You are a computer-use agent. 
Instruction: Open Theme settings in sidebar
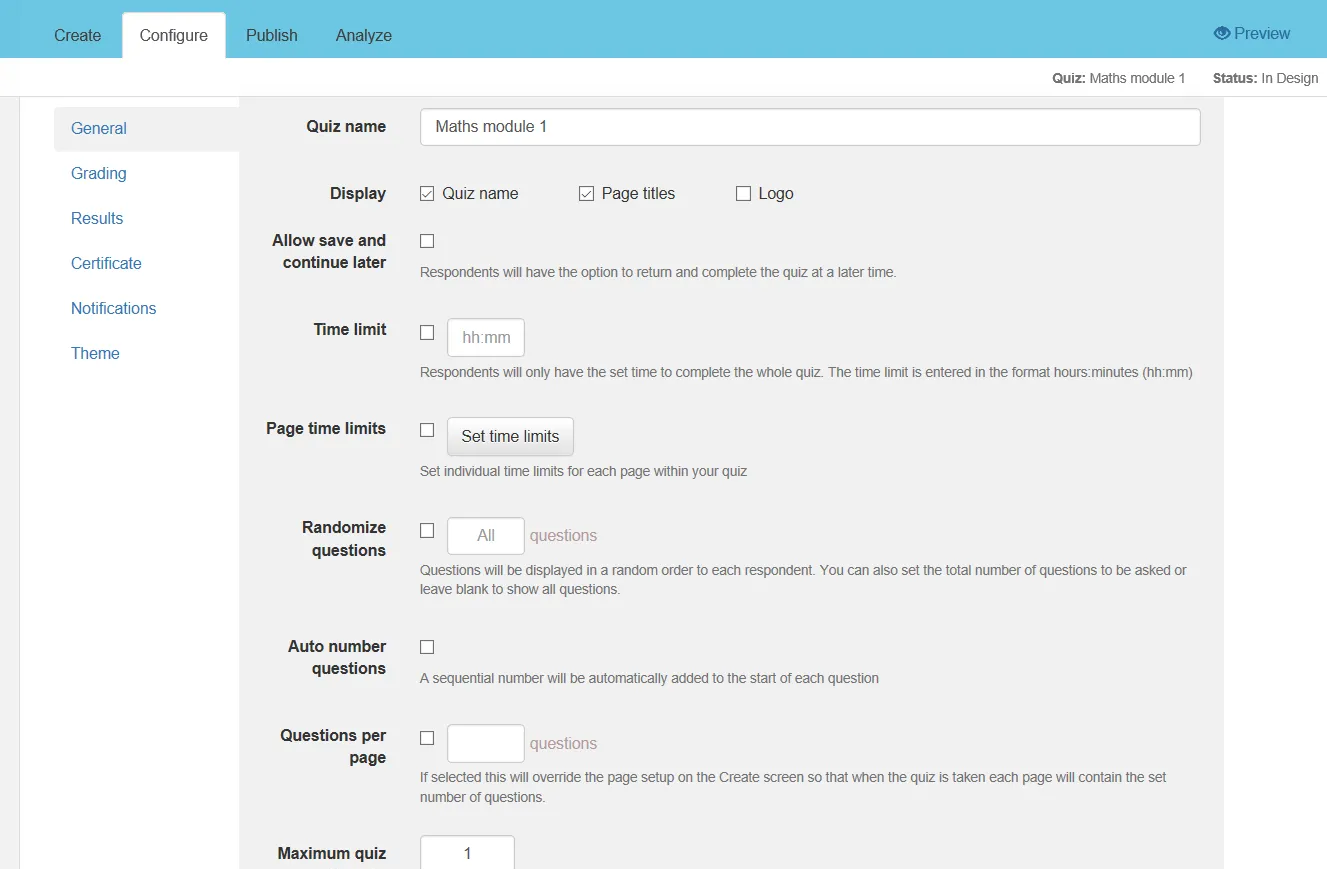(95, 353)
